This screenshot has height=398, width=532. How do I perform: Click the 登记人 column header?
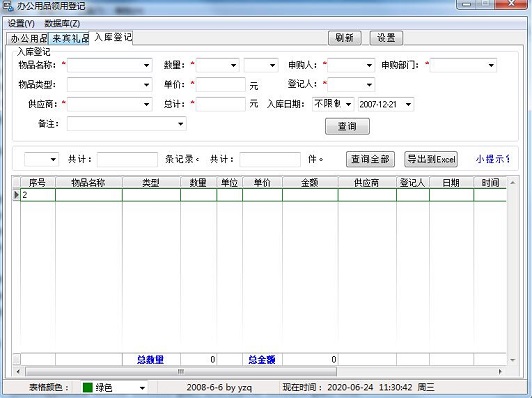pyautogui.click(x=413, y=183)
